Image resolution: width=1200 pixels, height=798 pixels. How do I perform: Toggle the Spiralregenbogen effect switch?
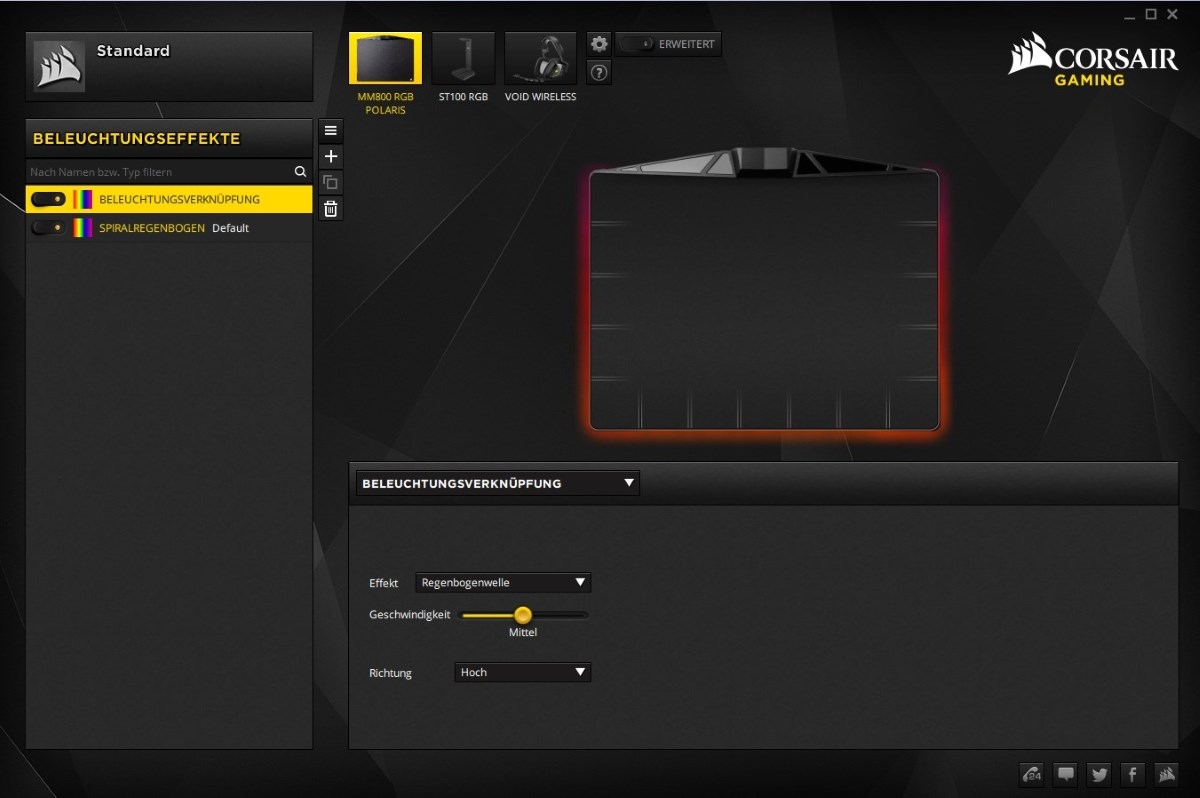coord(48,228)
